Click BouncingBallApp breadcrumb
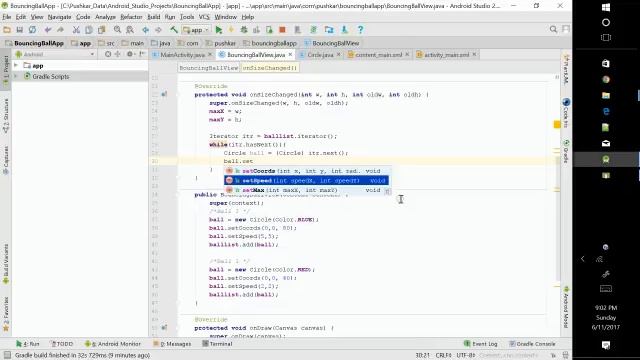 [35, 43]
